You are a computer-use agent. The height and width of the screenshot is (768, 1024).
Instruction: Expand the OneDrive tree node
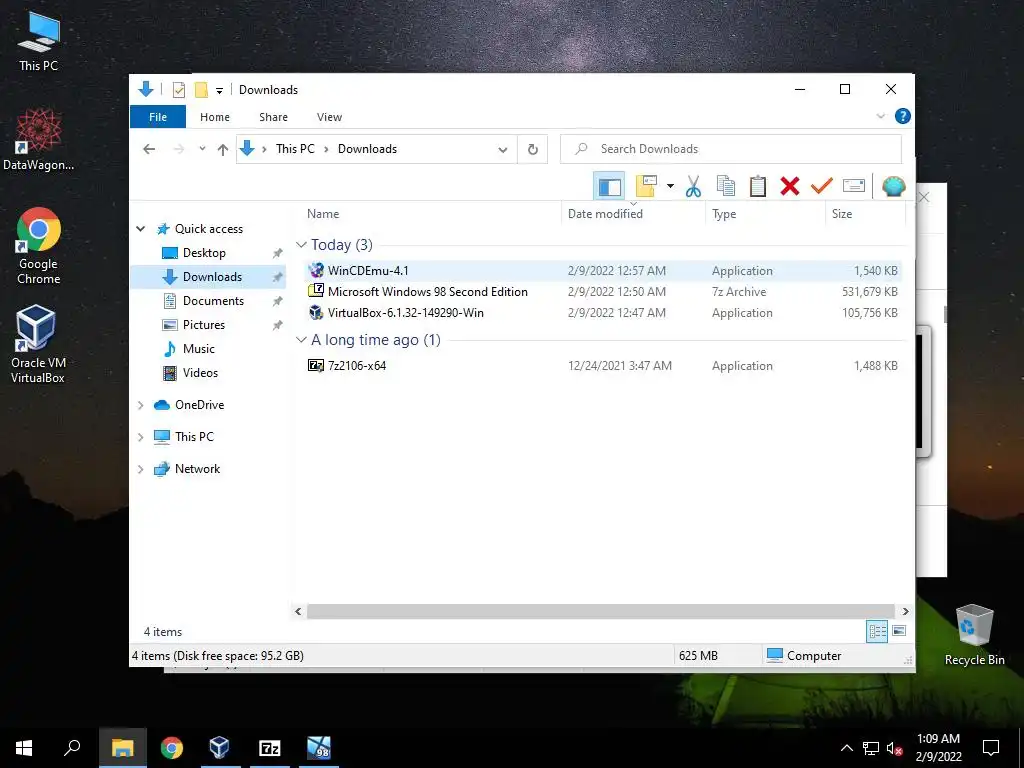tap(140, 406)
